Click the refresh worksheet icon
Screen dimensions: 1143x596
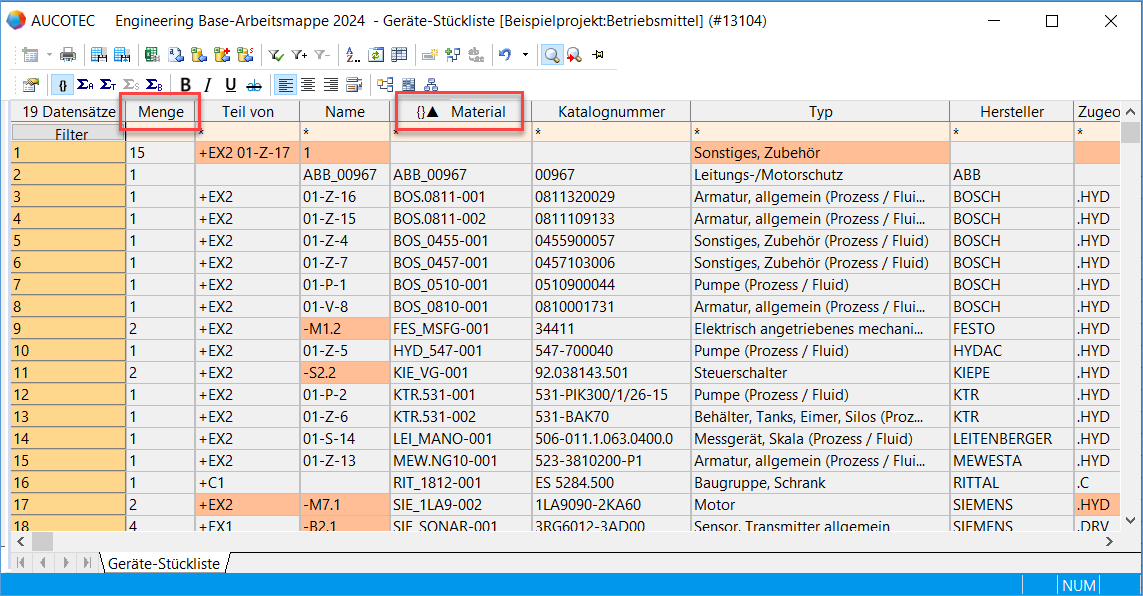(x=375, y=55)
